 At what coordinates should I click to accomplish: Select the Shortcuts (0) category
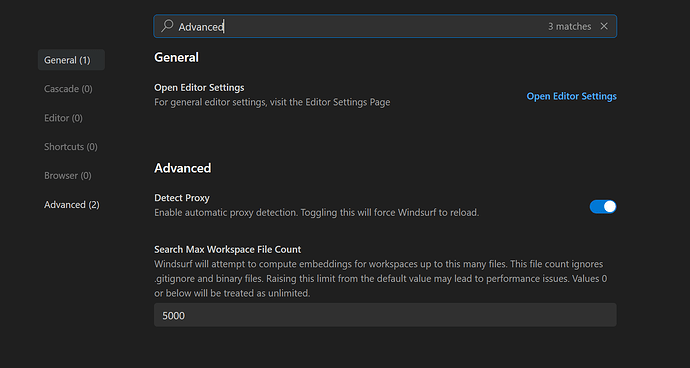tap(71, 147)
